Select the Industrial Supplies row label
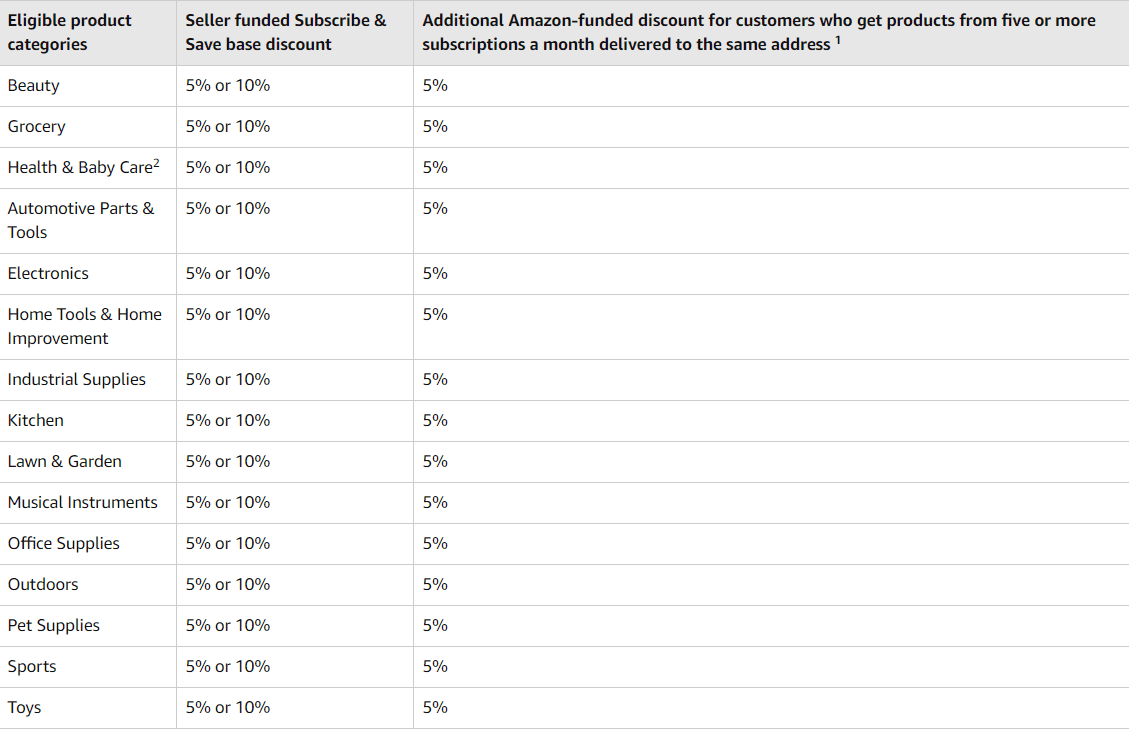 (77, 380)
